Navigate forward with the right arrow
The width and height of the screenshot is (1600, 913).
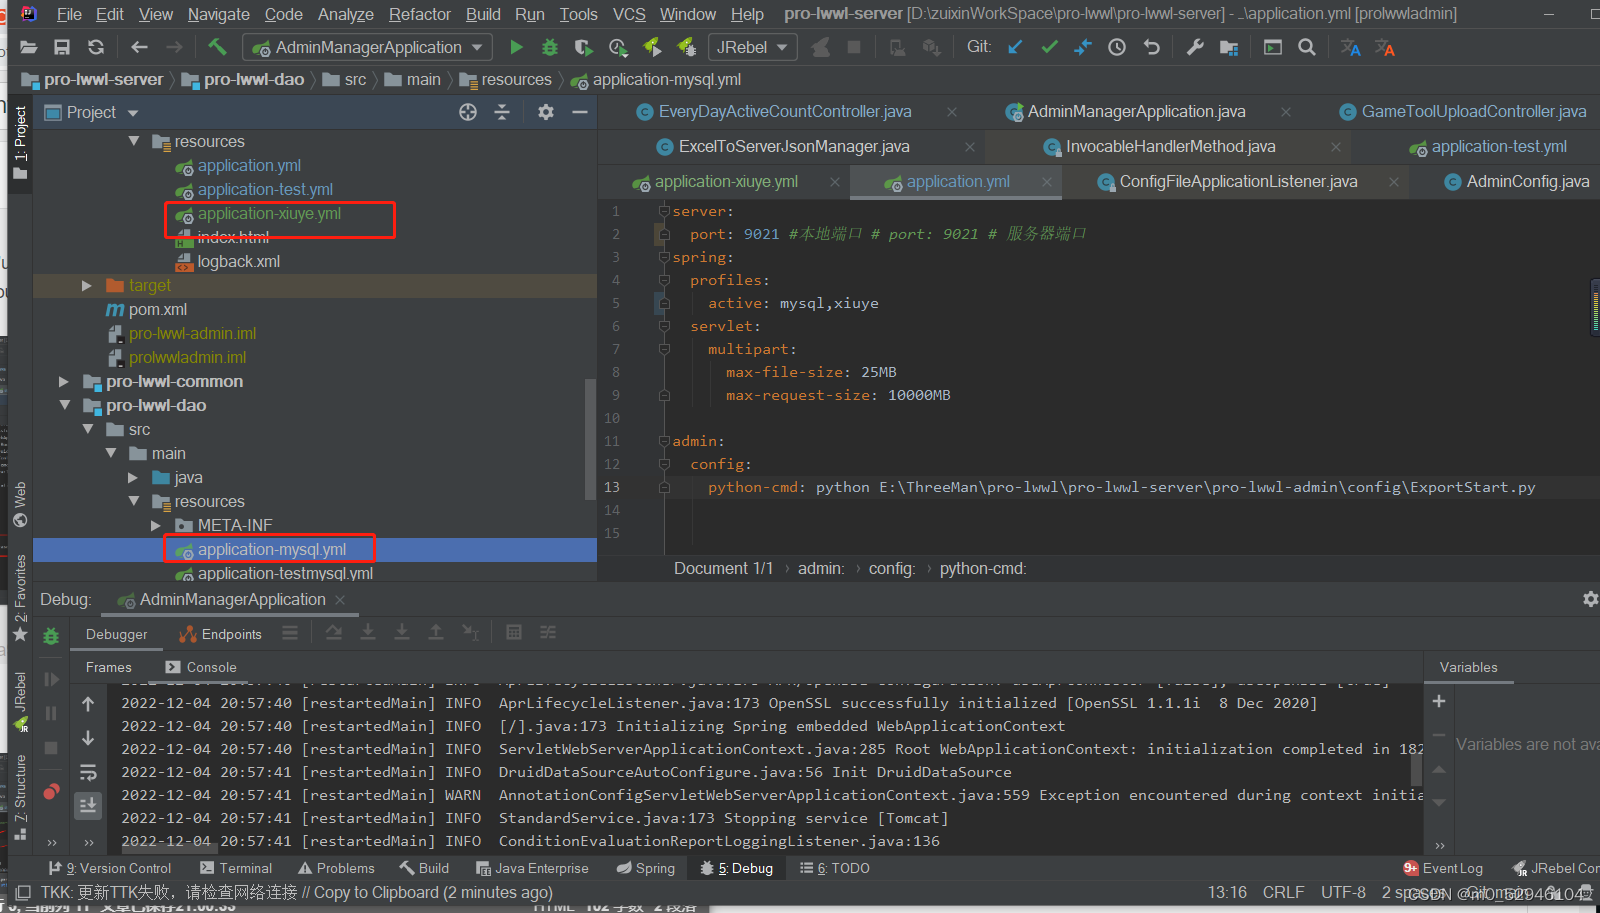point(174,47)
